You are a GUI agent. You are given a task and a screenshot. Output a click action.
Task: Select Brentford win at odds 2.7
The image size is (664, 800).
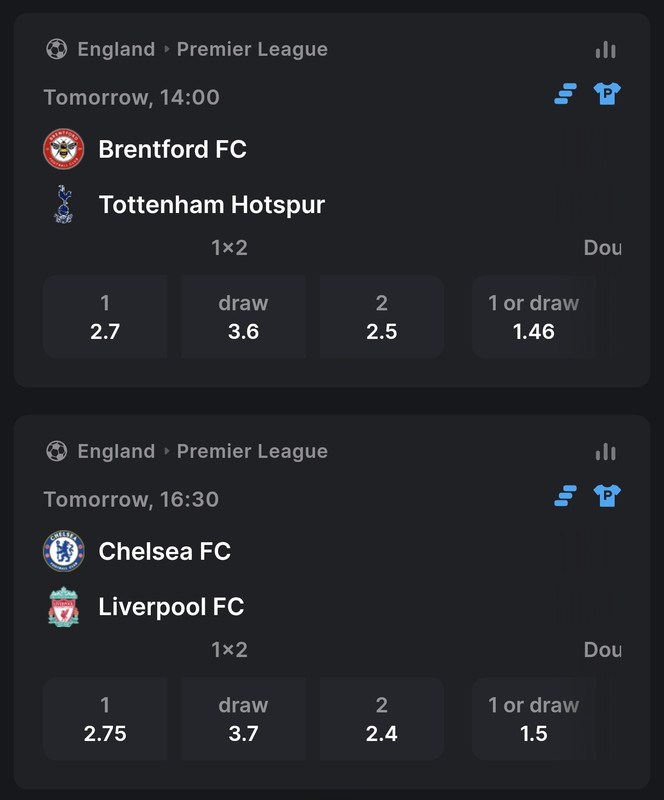(105, 317)
